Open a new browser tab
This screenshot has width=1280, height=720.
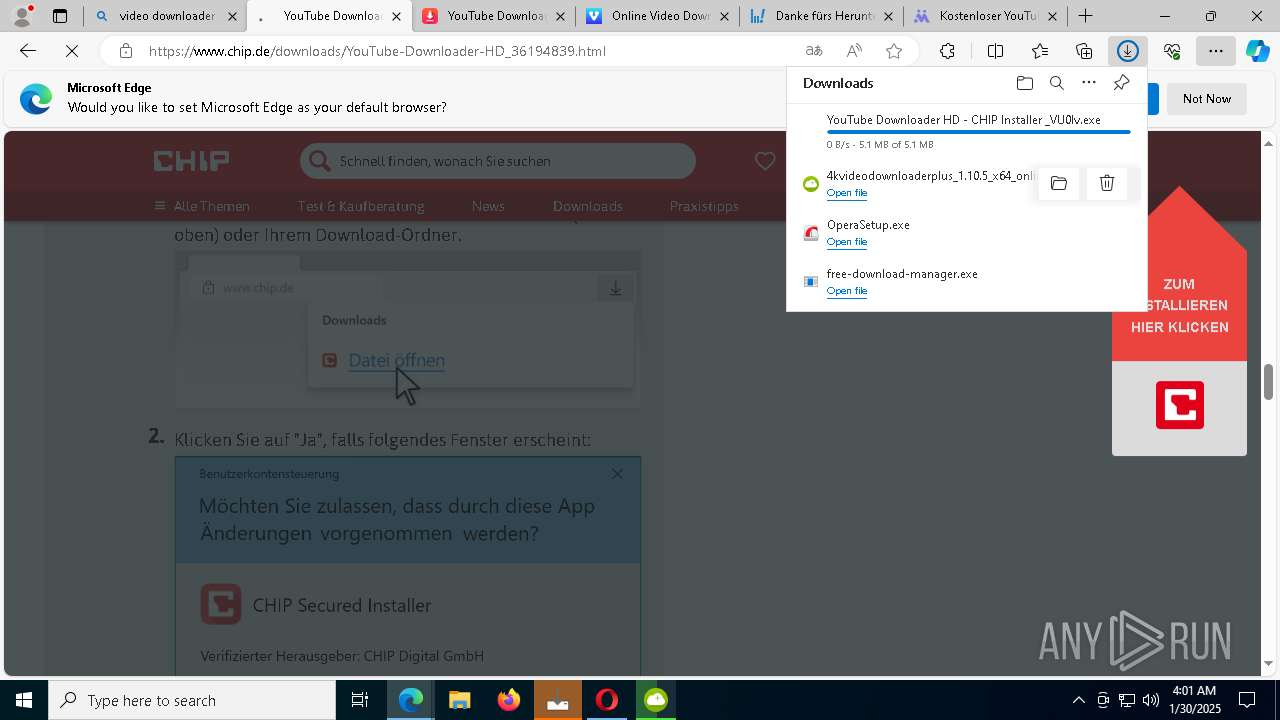[1085, 16]
